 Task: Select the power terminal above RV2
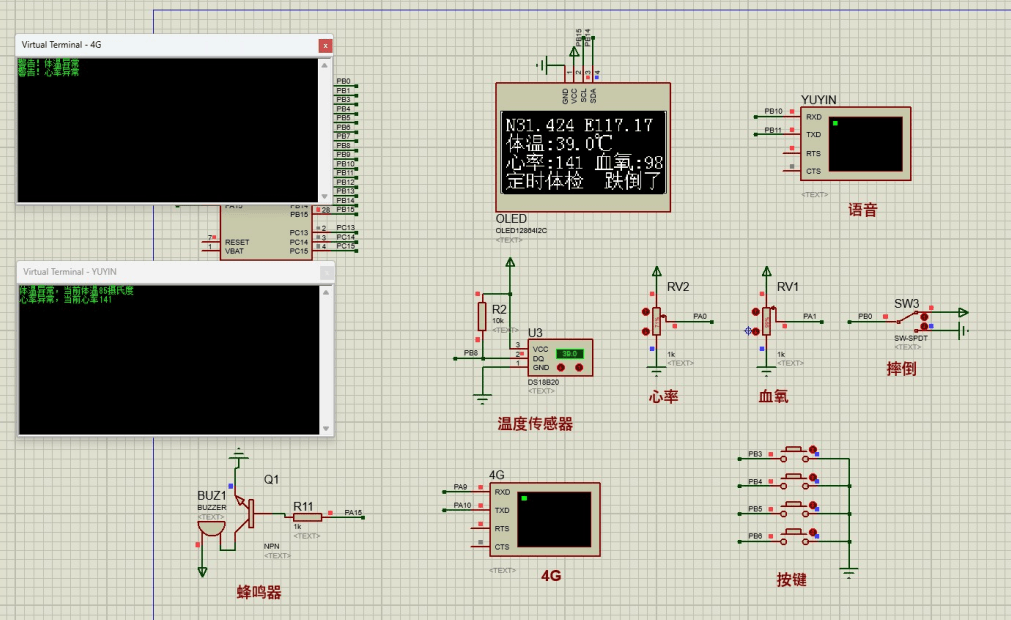pos(655,270)
